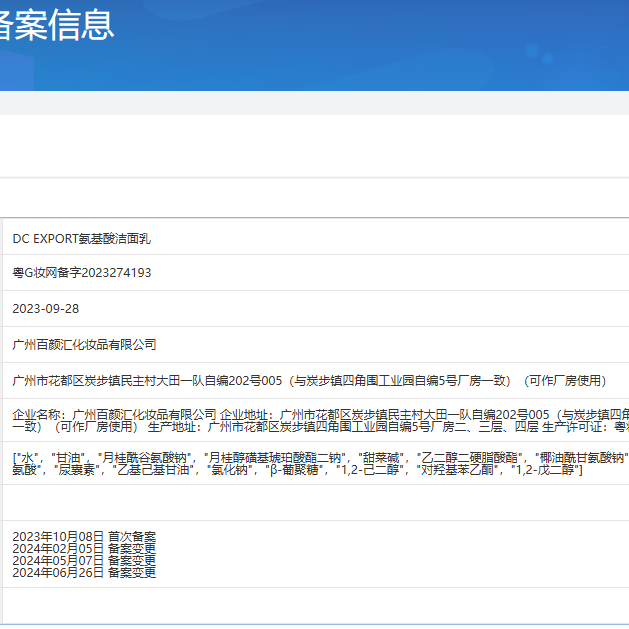Image resolution: width=629 pixels, height=629 pixels.
Task: Select the date '2023-09-28'
Action: [x=46, y=308]
